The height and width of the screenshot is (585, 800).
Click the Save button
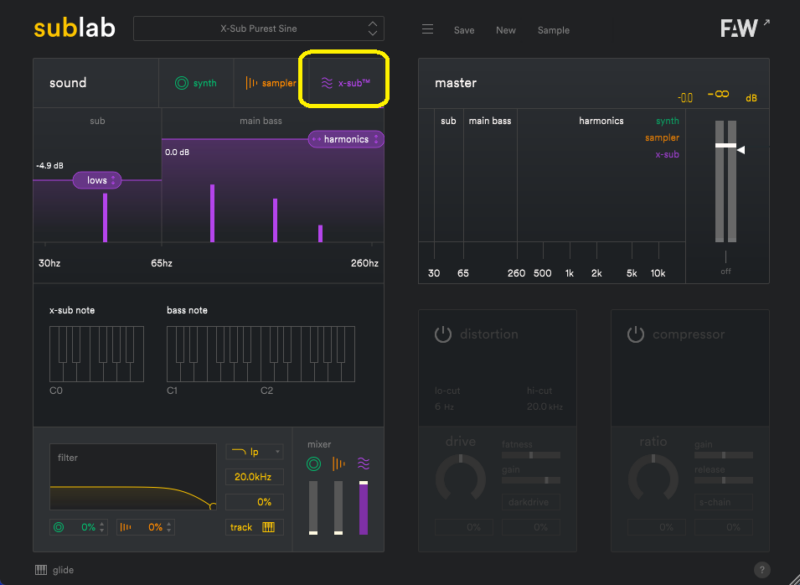[464, 30]
